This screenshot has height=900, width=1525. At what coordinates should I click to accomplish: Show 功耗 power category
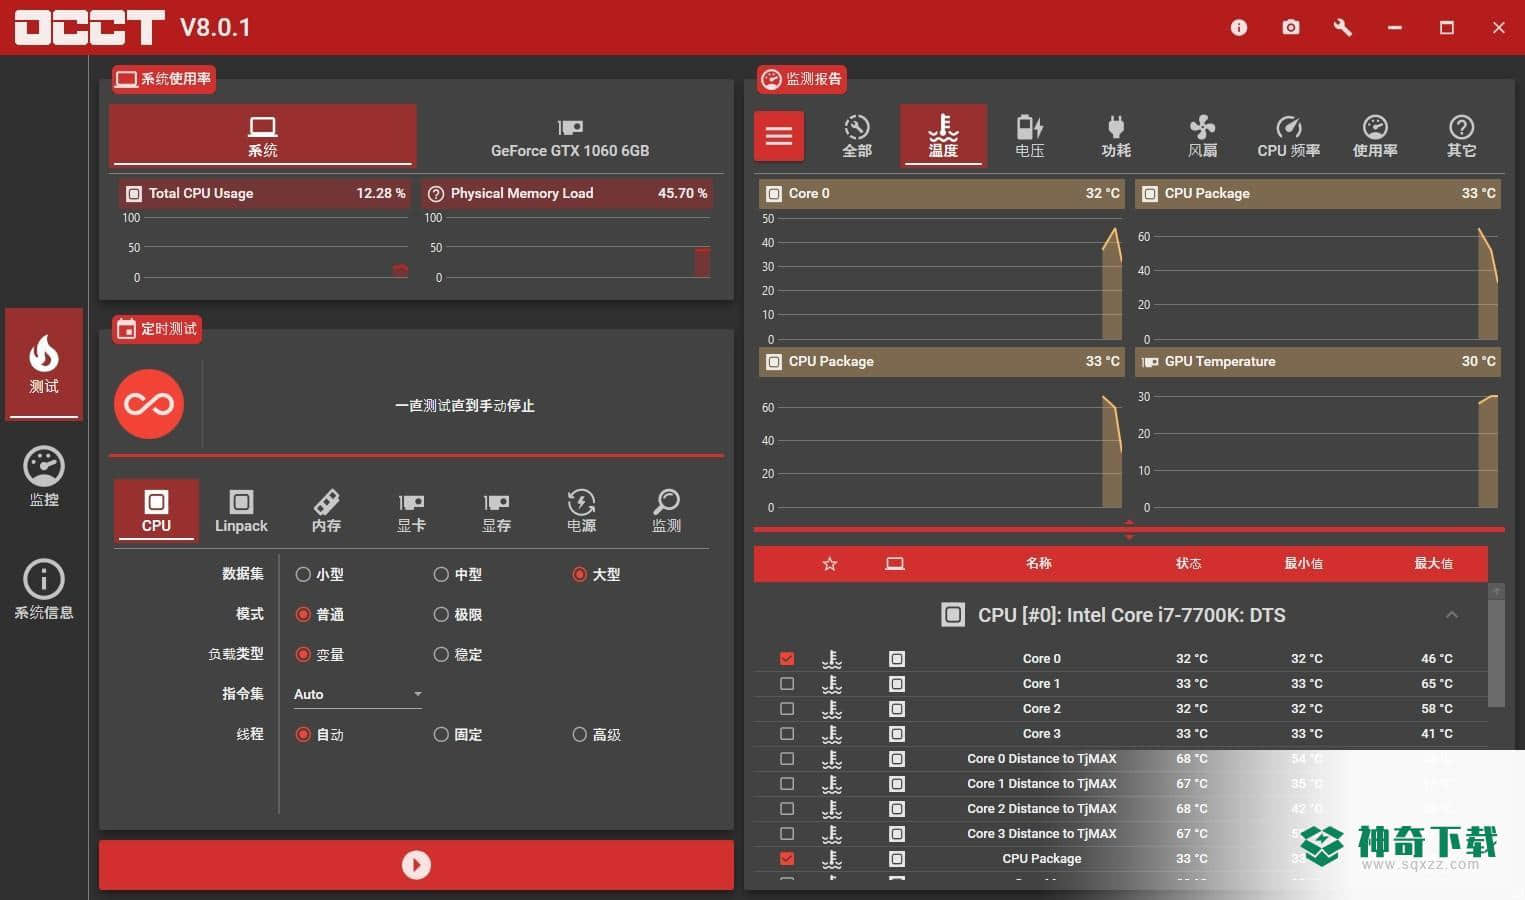pyautogui.click(x=1116, y=136)
